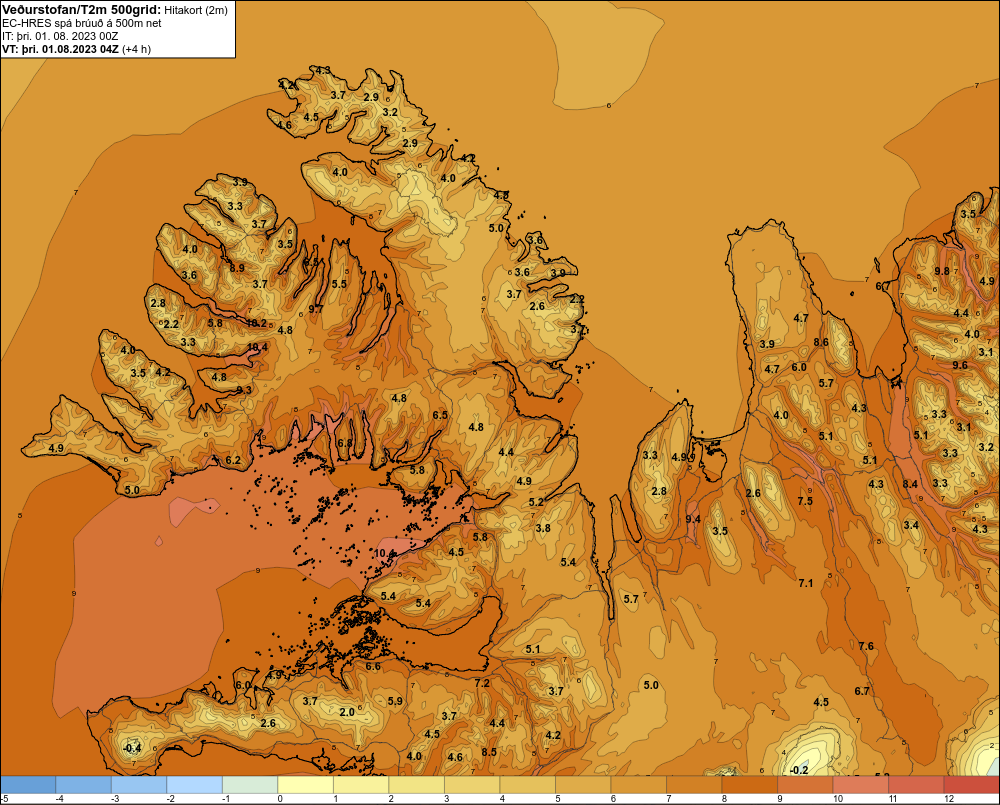Click the temperature value '9.4'
The image size is (1000, 805).
[693, 519]
